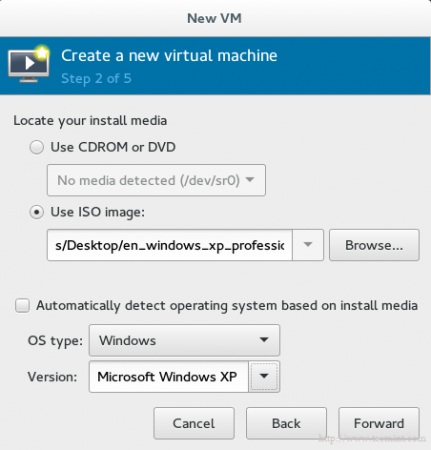Select the Use ISO image radio button
Image resolution: width=431 pixels, height=450 pixels.
click(x=36, y=212)
